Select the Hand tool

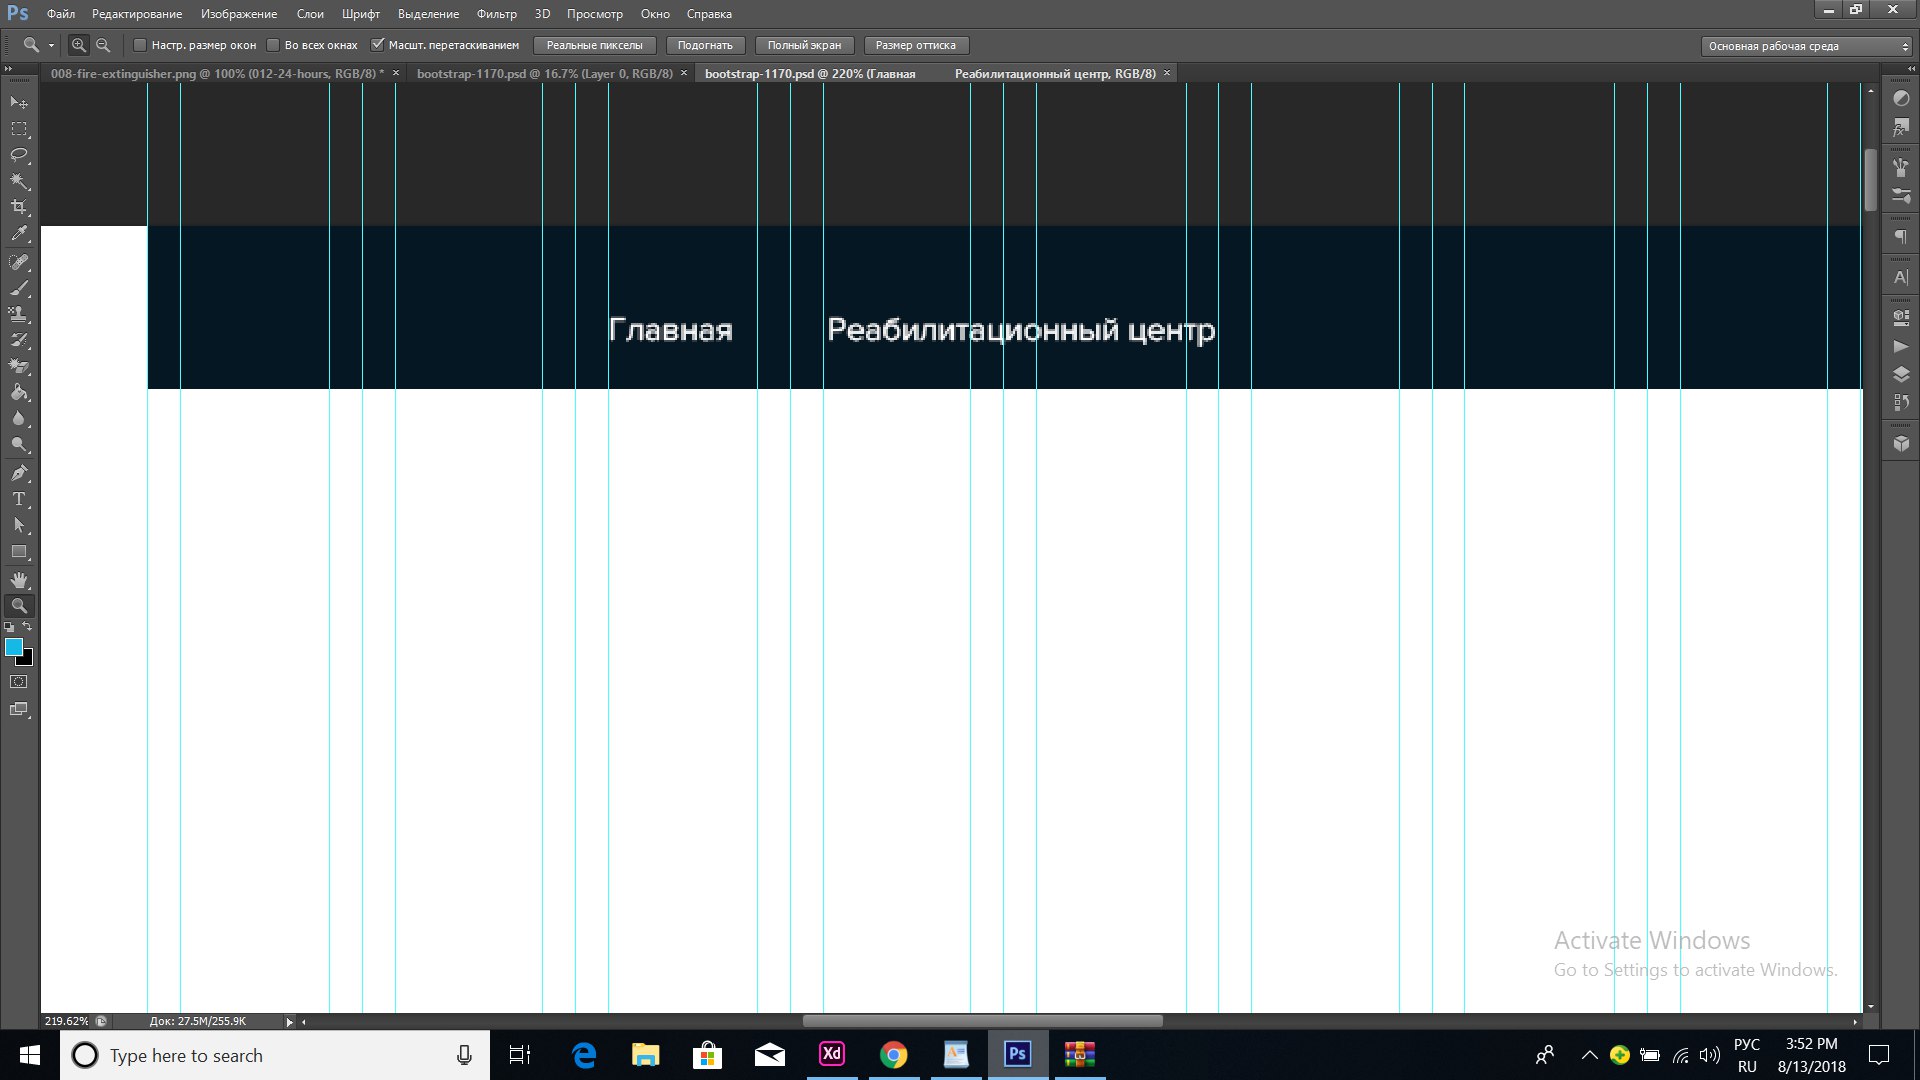(19, 580)
